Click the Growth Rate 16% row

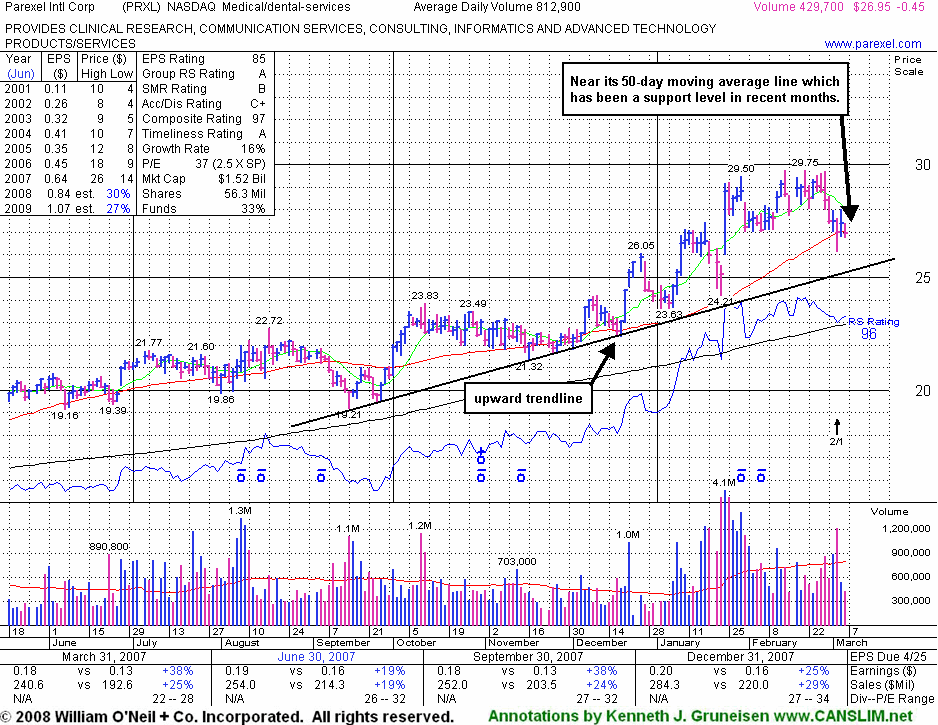203,148
